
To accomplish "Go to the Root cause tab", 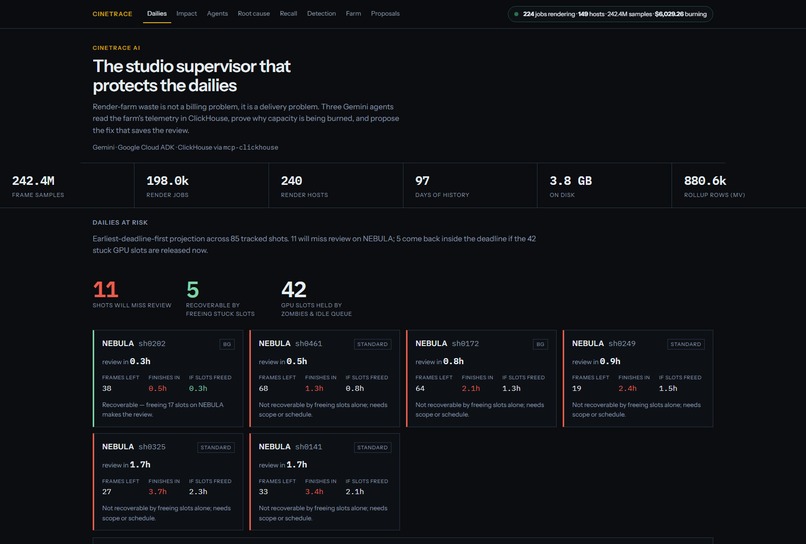I will (x=253, y=14).
